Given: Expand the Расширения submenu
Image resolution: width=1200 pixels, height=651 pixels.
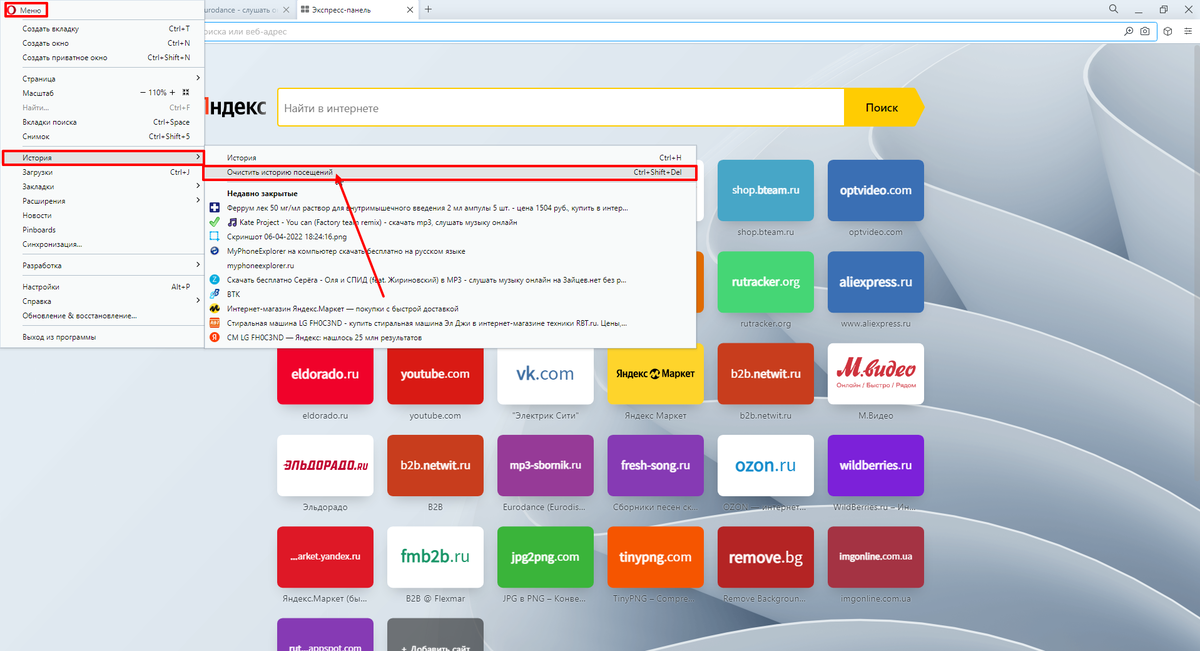Looking at the screenshot, I should (102, 201).
